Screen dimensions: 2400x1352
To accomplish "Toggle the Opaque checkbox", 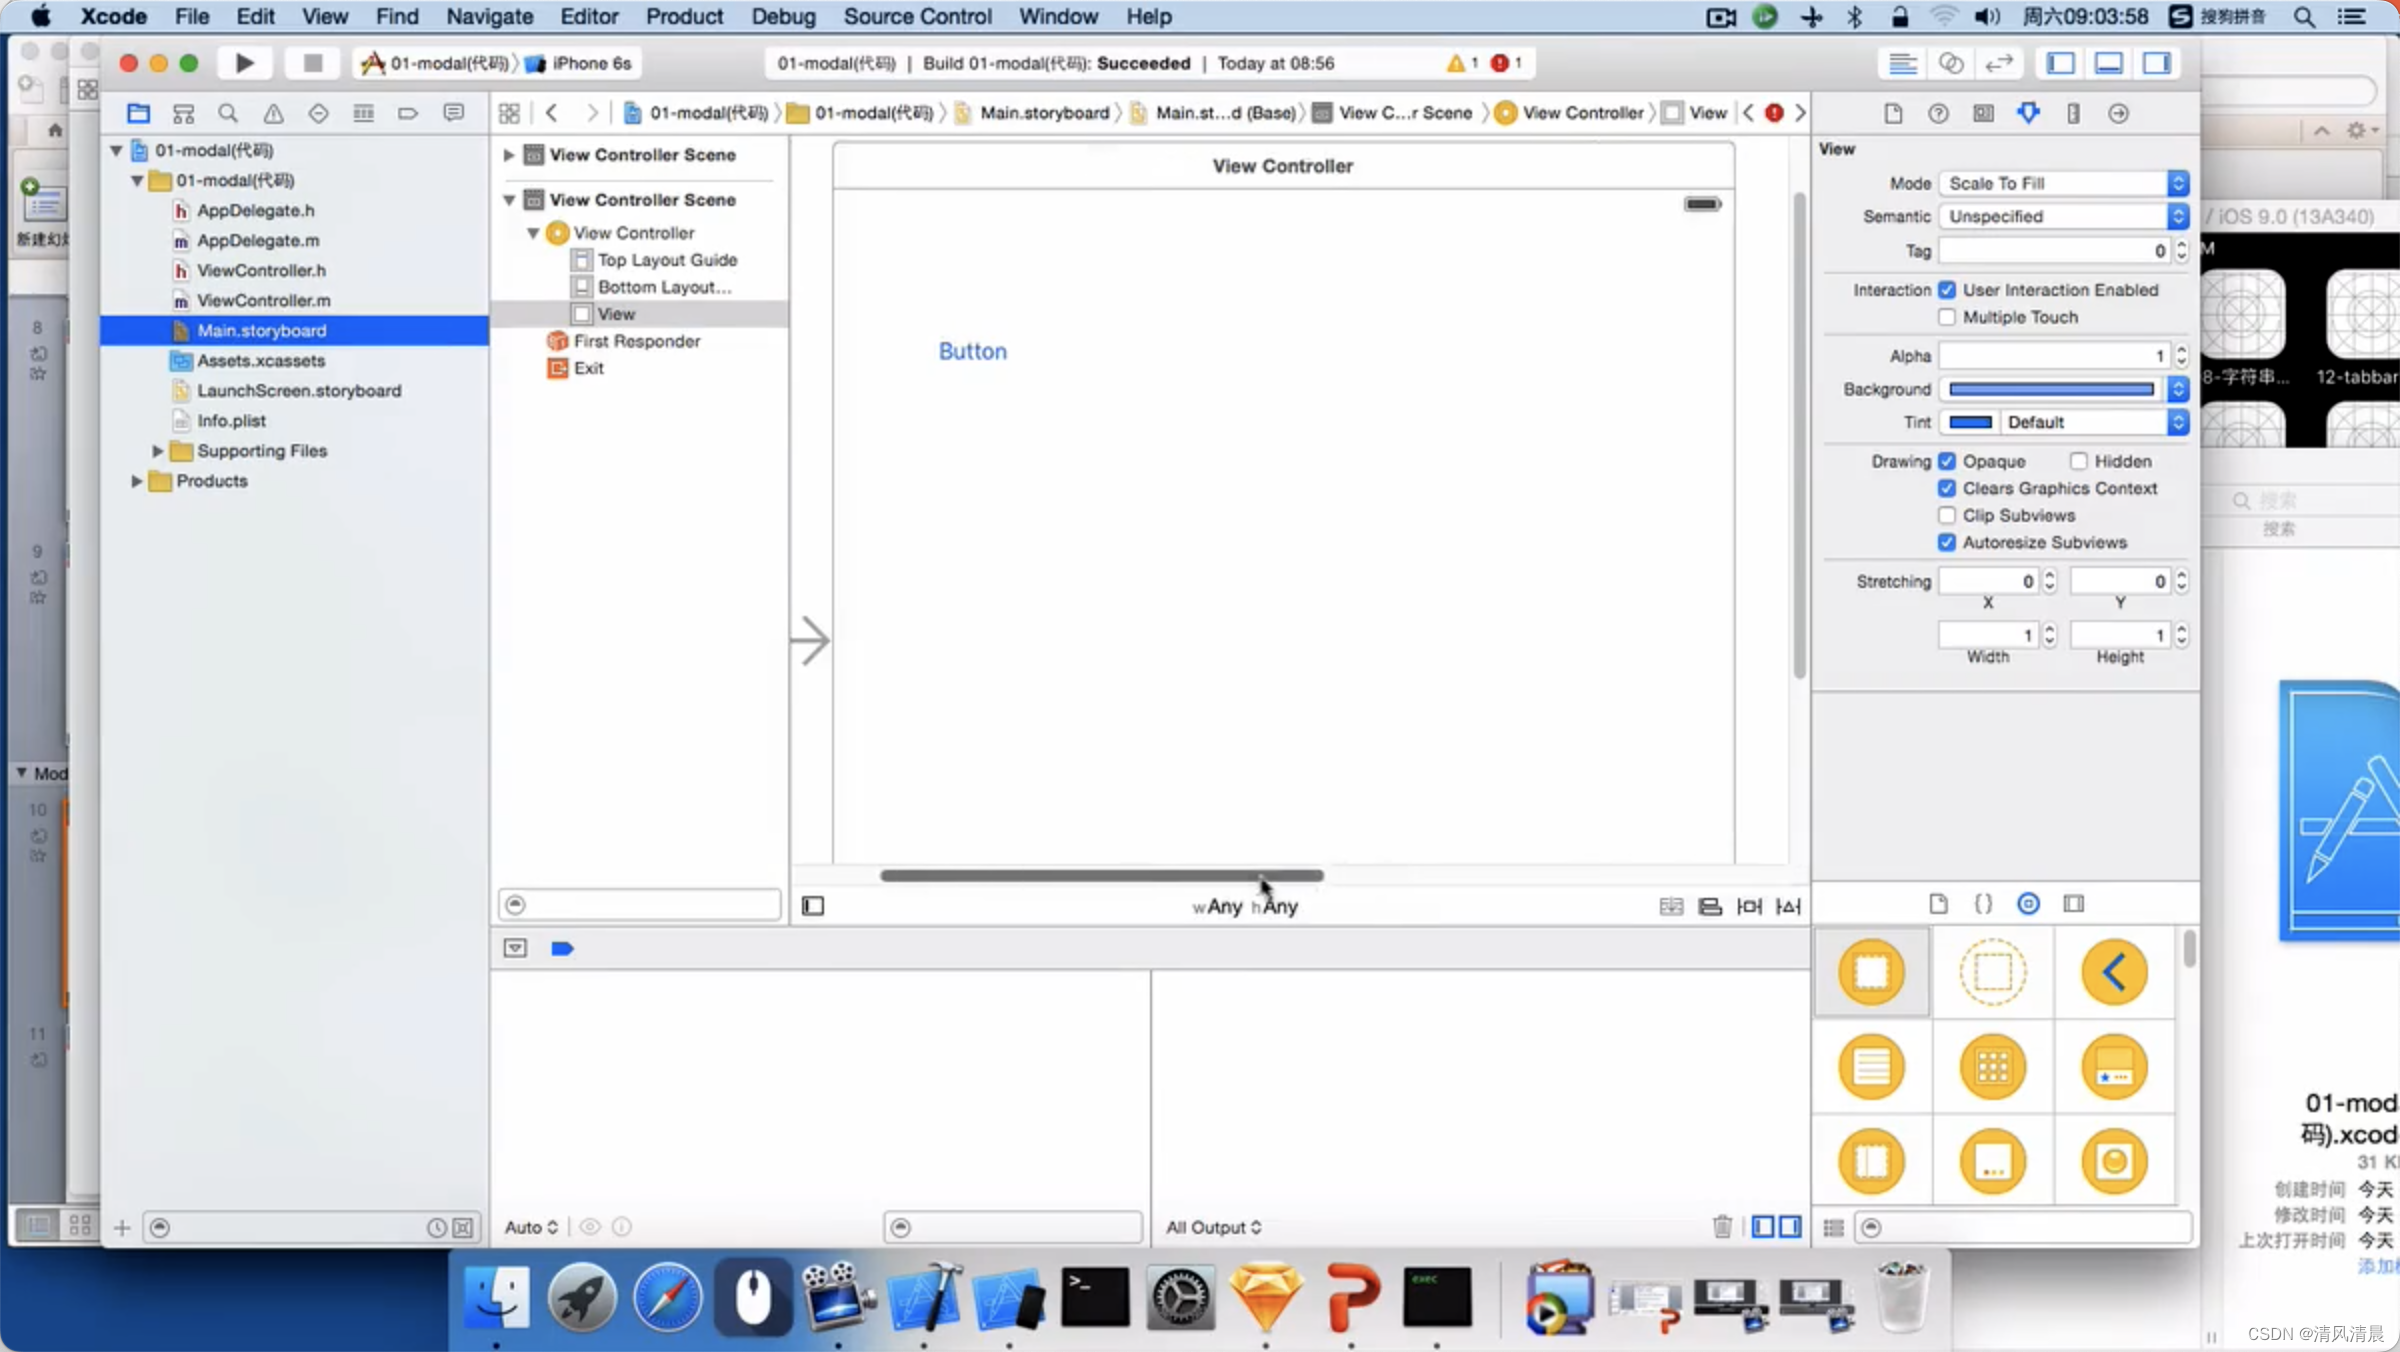I will click(x=1947, y=461).
